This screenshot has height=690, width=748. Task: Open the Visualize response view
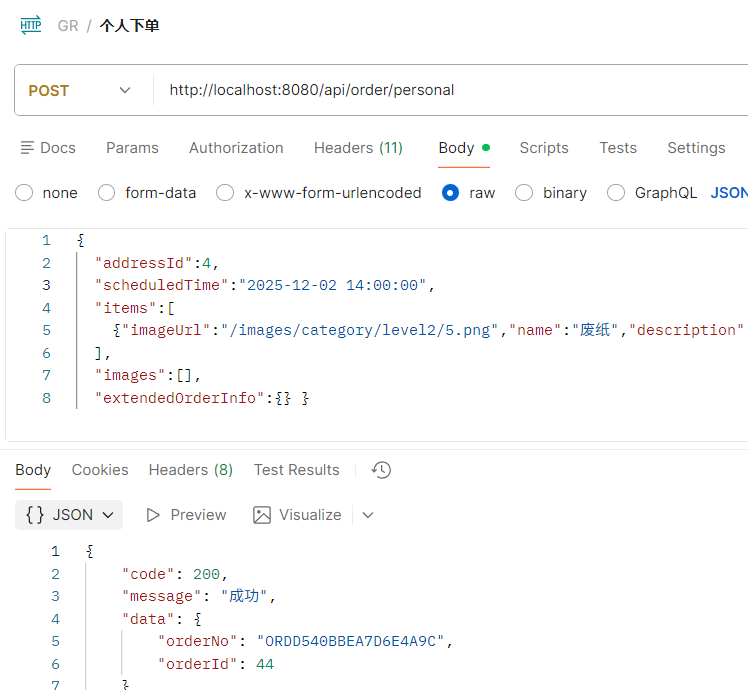[297, 515]
